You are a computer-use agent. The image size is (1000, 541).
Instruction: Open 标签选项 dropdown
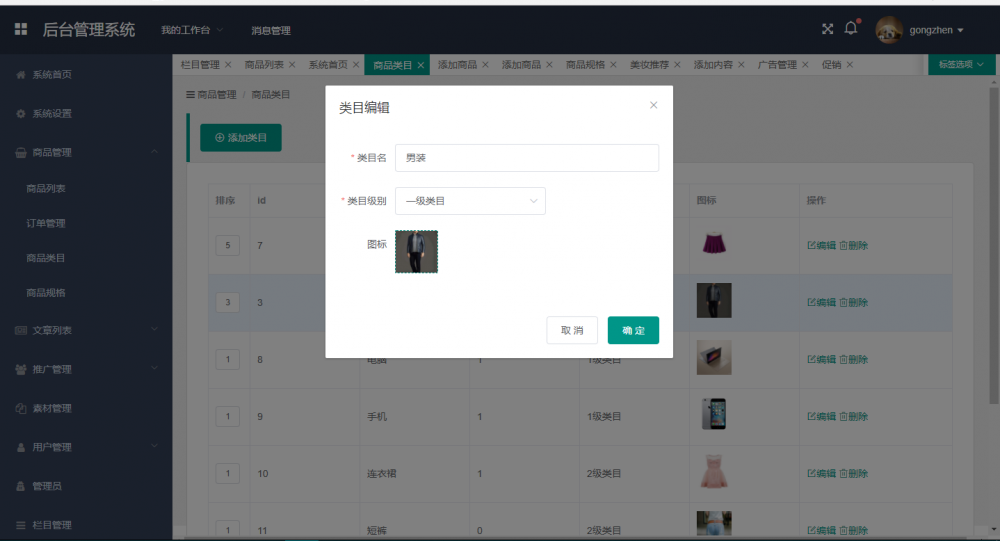pos(960,64)
